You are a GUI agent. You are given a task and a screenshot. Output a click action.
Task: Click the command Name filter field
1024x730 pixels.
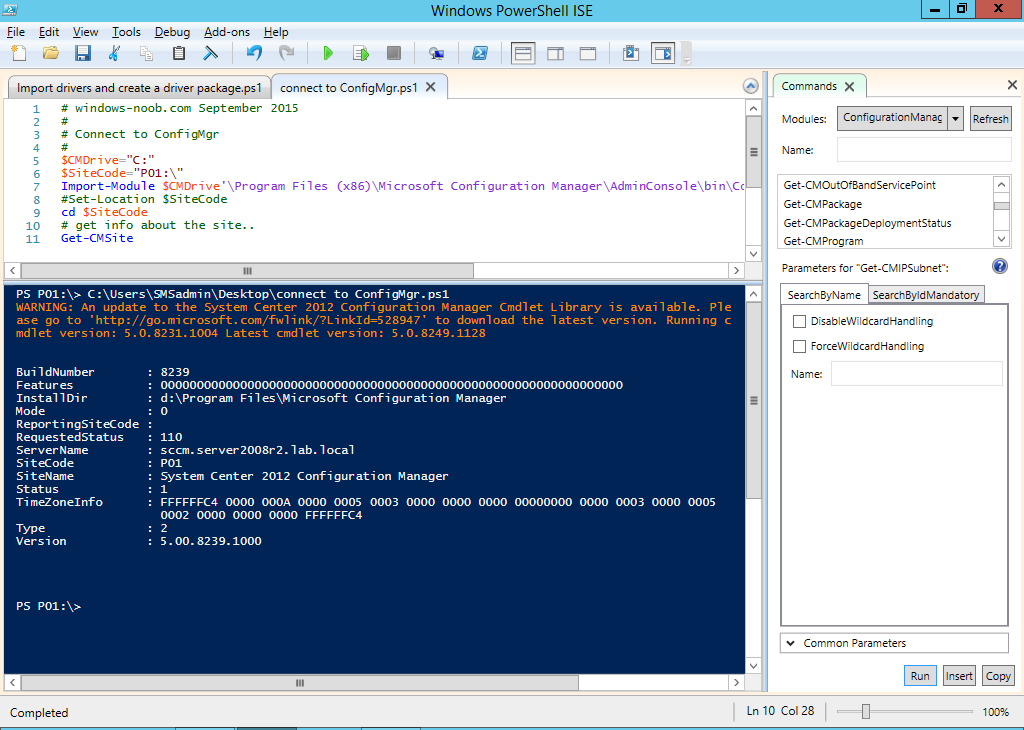[x=923, y=150]
